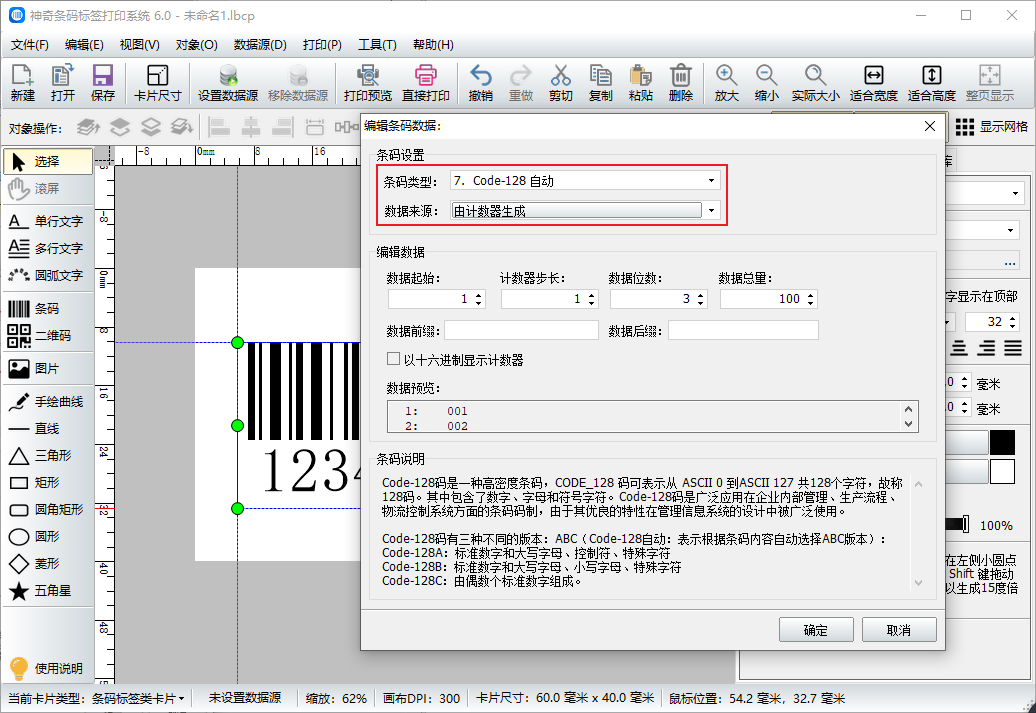Enable 以十六进制显示计数器 checkbox
The height and width of the screenshot is (713, 1036).
pos(394,360)
